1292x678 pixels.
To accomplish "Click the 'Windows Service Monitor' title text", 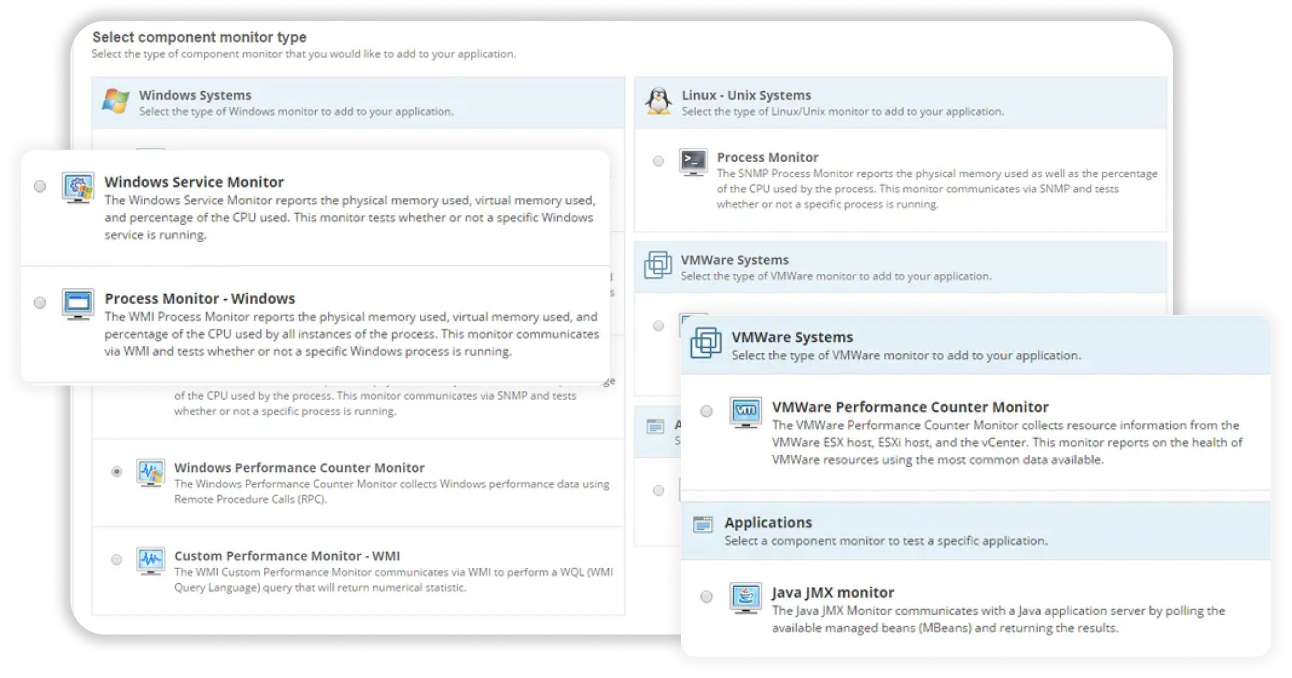I will tap(194, 182).
